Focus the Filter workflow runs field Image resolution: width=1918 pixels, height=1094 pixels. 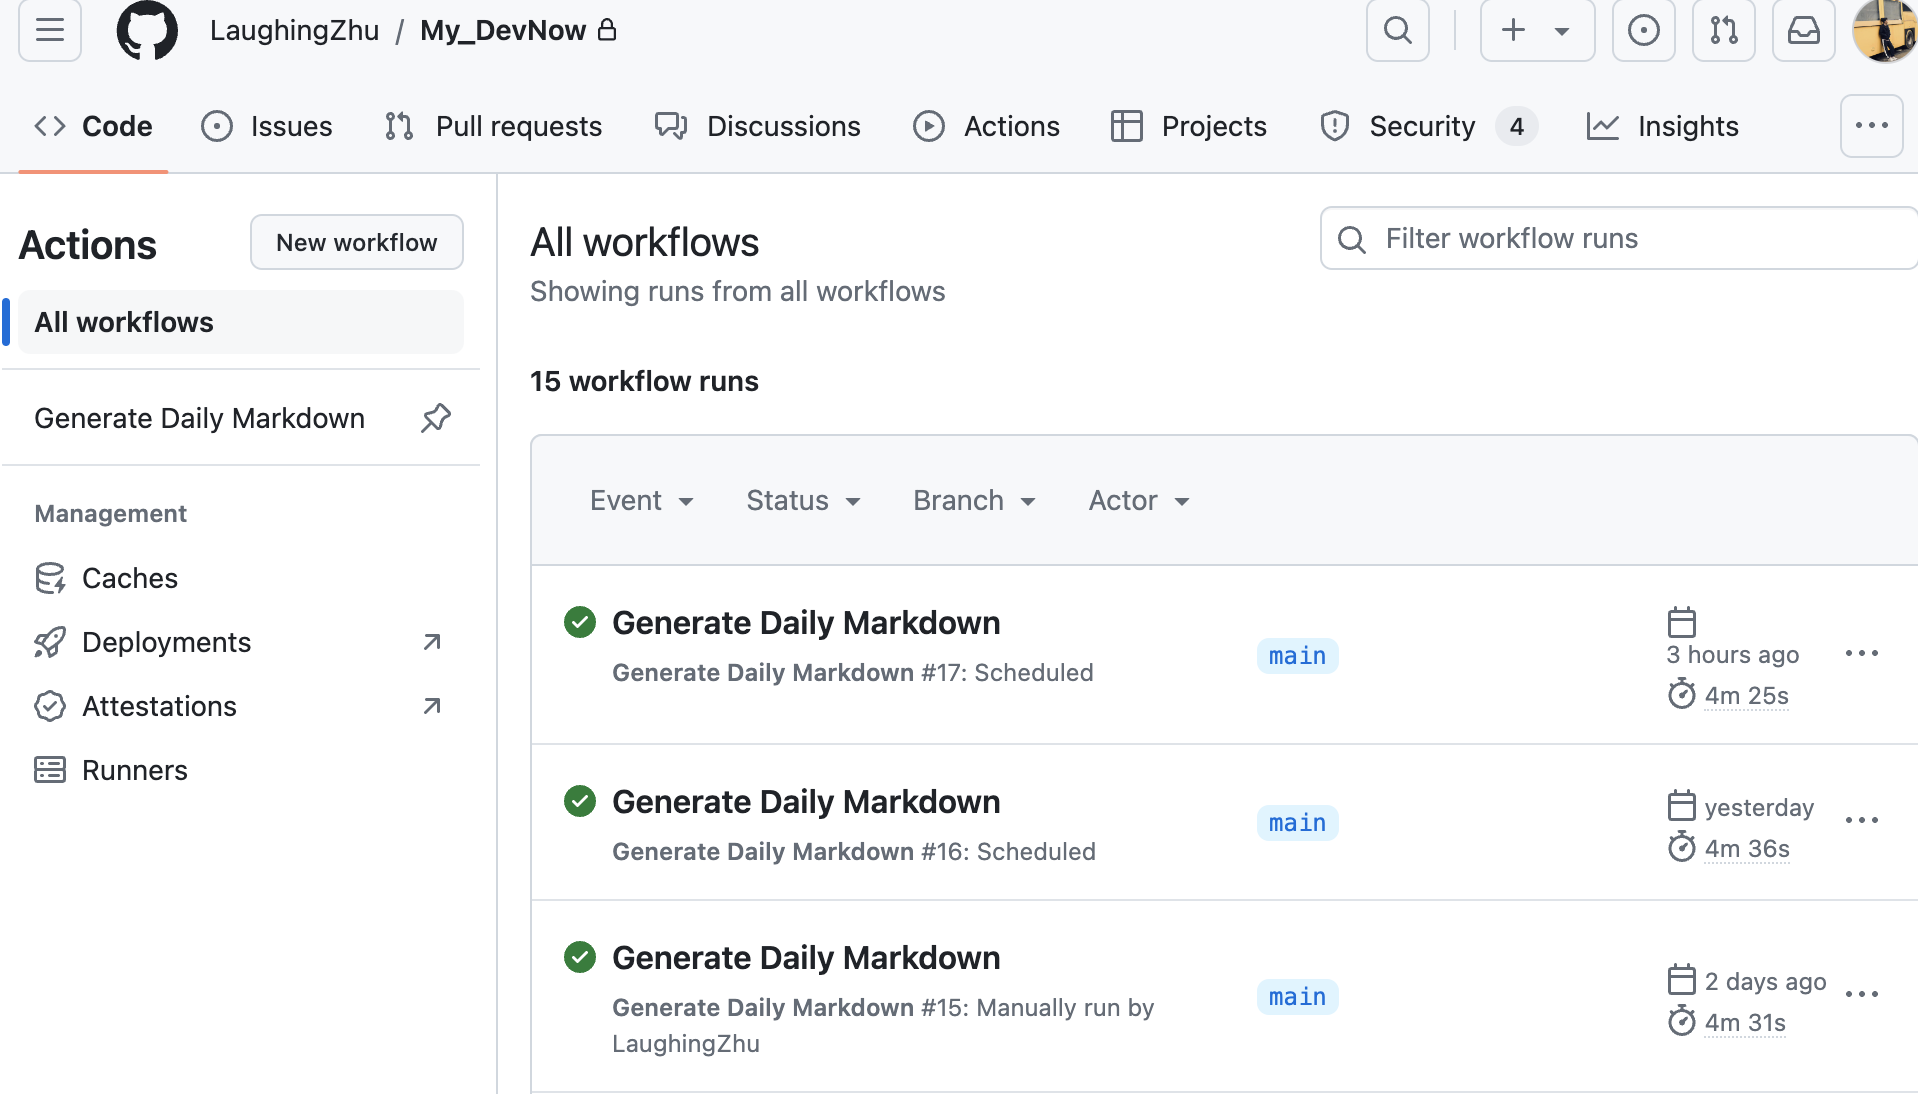tap(1619, 238)
